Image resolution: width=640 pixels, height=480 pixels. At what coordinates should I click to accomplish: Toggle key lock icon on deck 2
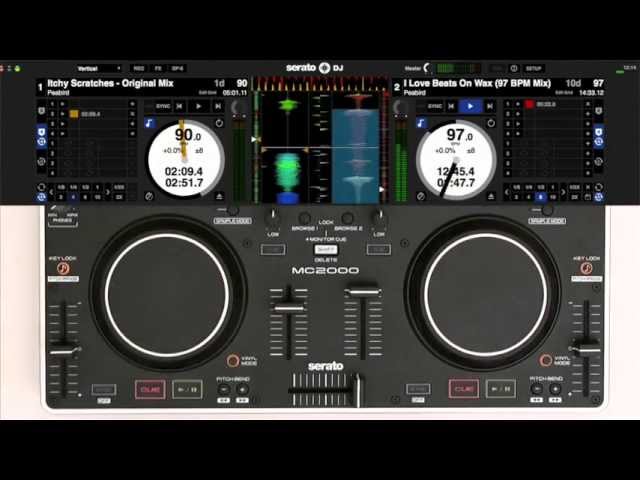point(421,123)
